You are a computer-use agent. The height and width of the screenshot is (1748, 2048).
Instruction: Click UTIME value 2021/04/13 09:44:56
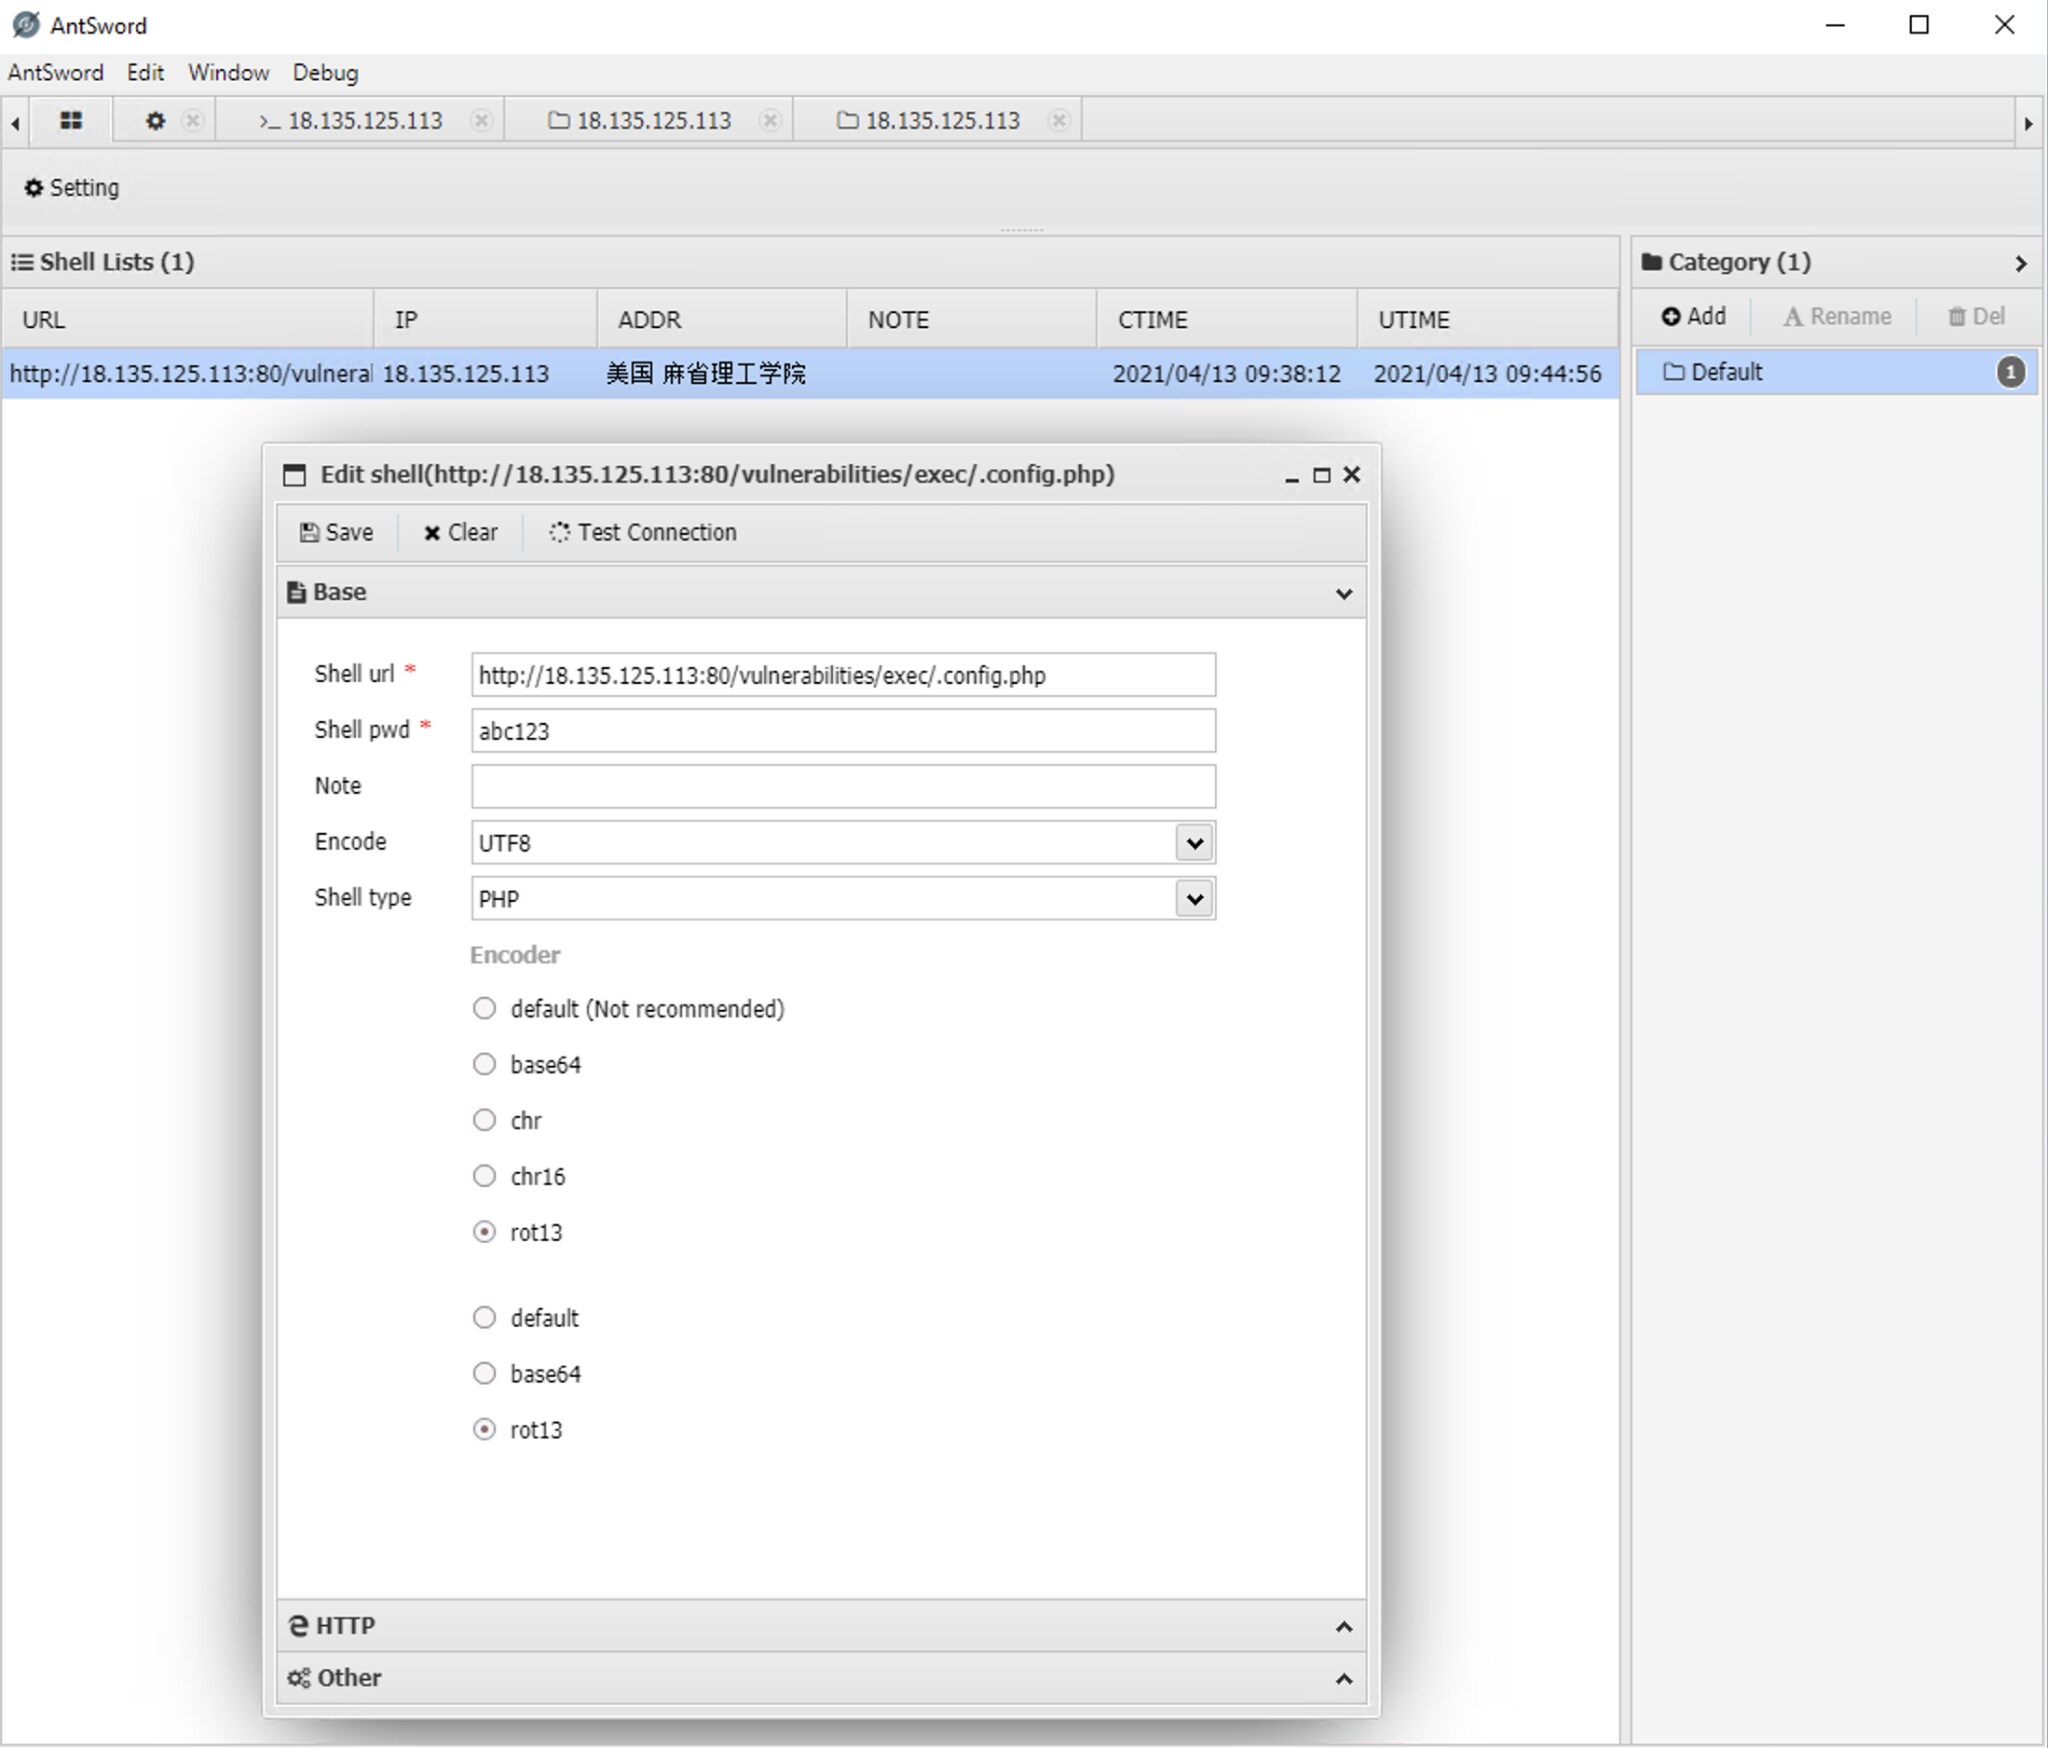[1487, 374]
